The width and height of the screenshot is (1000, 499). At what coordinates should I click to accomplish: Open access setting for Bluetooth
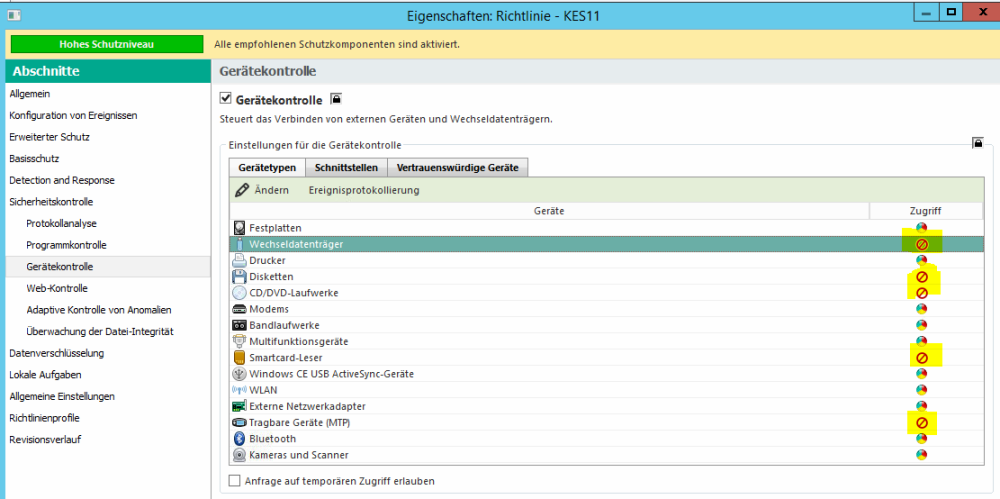pos(921,438)
